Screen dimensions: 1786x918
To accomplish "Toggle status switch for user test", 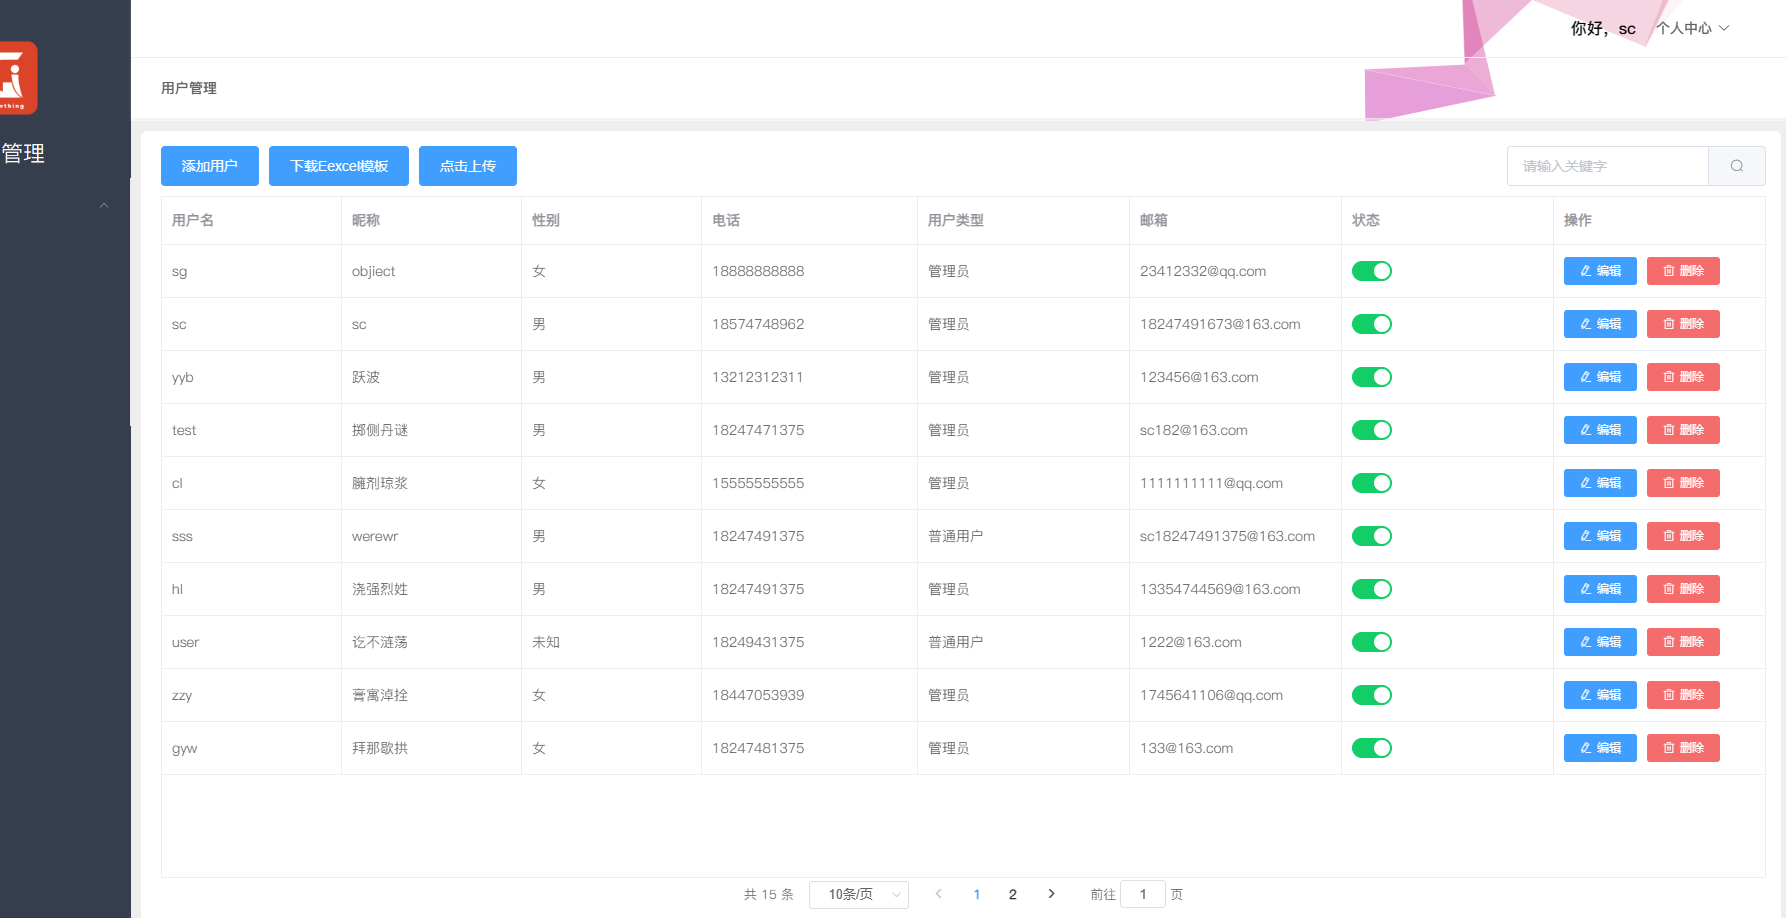I will point(1372,430).
